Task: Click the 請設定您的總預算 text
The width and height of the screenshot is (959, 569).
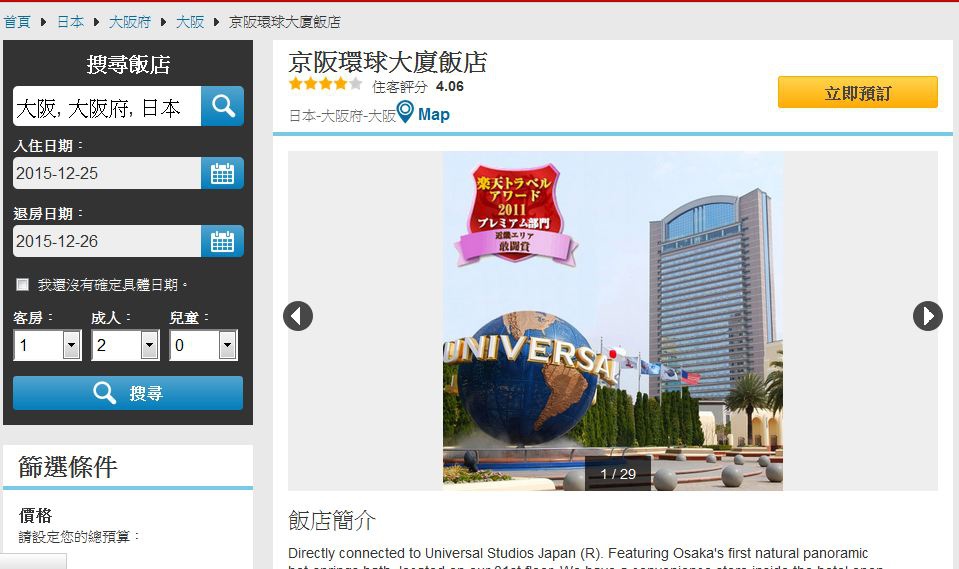Action: pyautogui.click(x=80, y=537)
